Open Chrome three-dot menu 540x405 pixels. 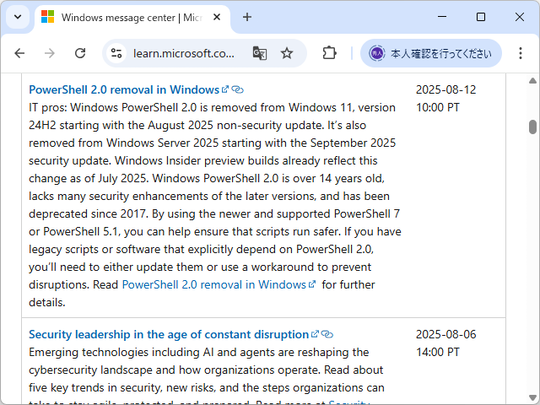[520, 53]
